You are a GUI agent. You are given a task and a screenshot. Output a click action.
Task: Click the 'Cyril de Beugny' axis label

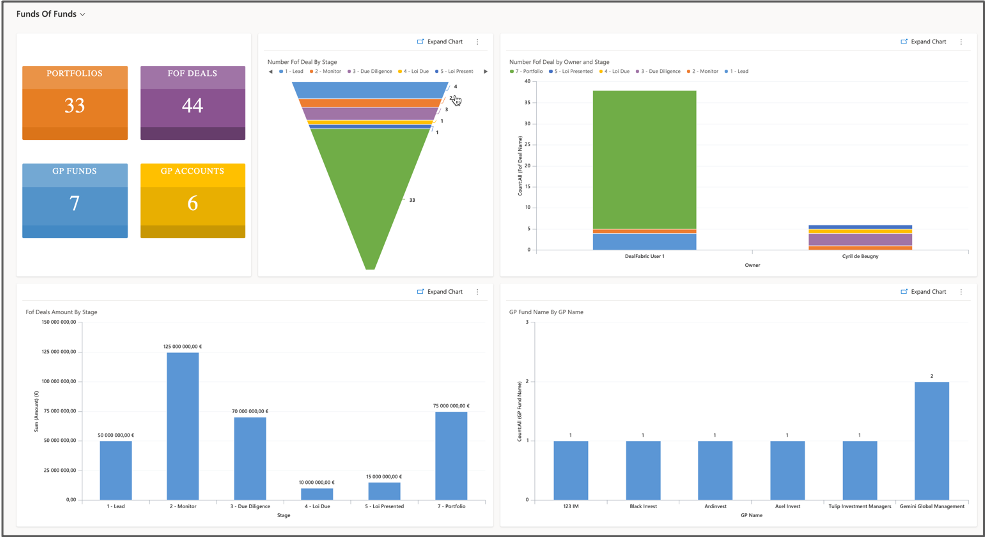(x=860, y=256)
